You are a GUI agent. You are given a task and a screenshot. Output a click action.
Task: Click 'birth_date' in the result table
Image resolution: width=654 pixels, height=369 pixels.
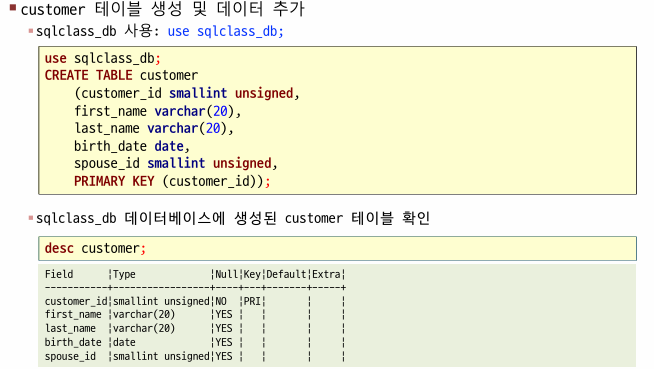[73, 342]
